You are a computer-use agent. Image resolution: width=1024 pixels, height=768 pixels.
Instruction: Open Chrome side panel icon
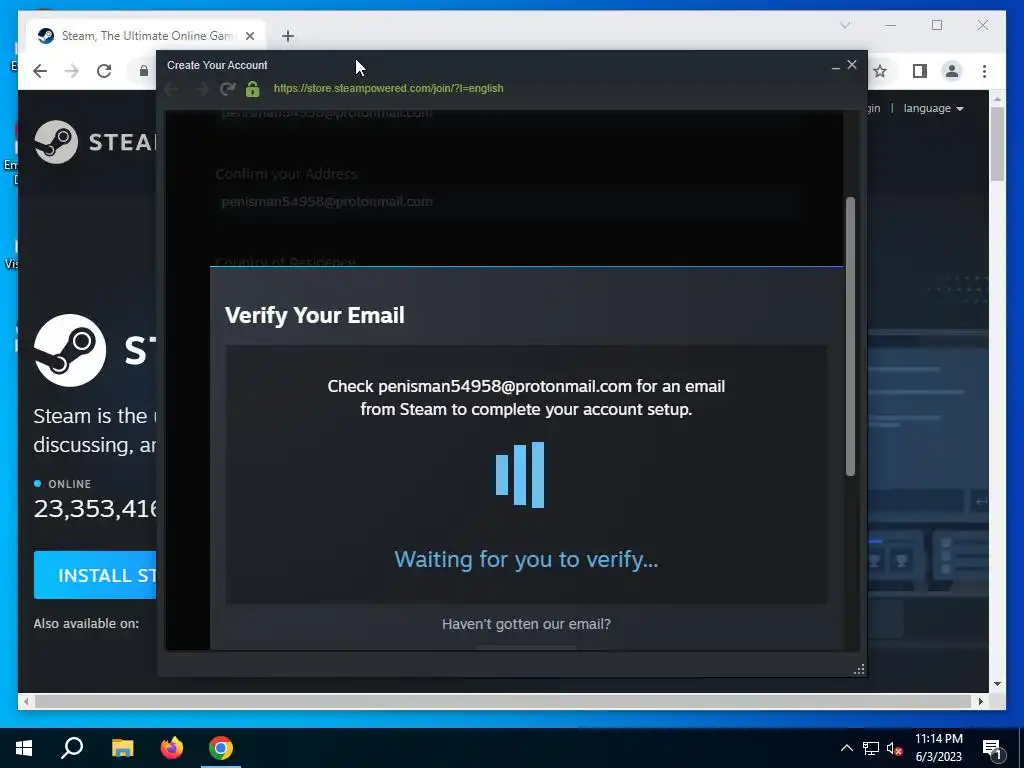(x=920, y=71)
